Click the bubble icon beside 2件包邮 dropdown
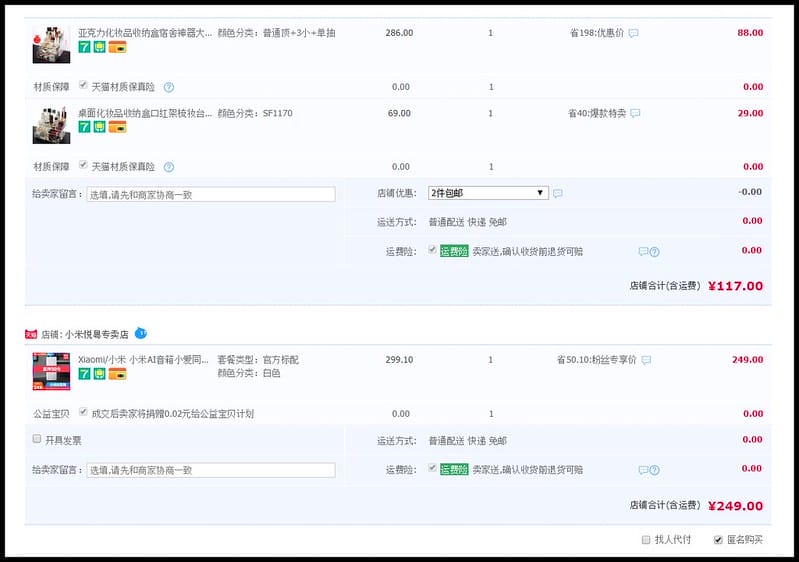The height and width of the screenshot is (562, 799). [x=558, y=193]
